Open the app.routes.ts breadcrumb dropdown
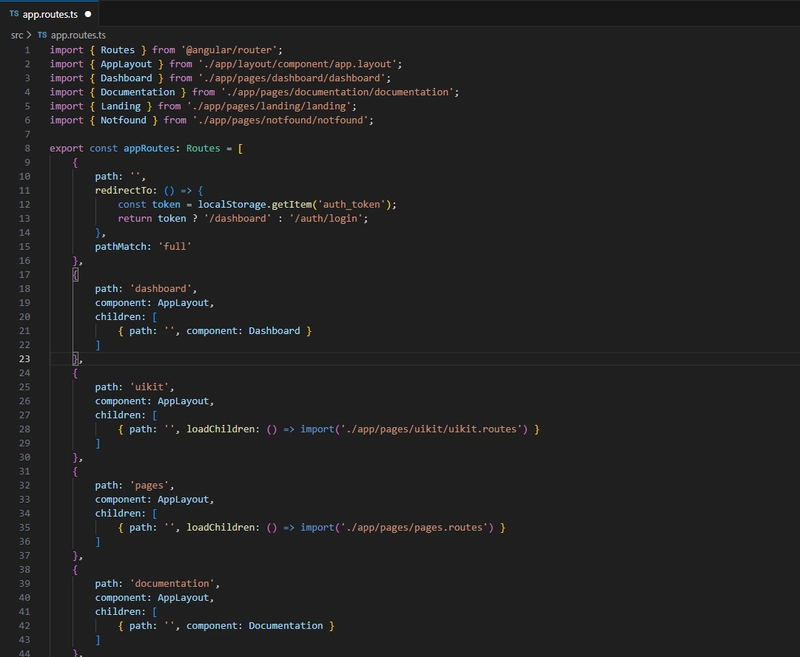800x657 pixels. (x=78, y=35)
